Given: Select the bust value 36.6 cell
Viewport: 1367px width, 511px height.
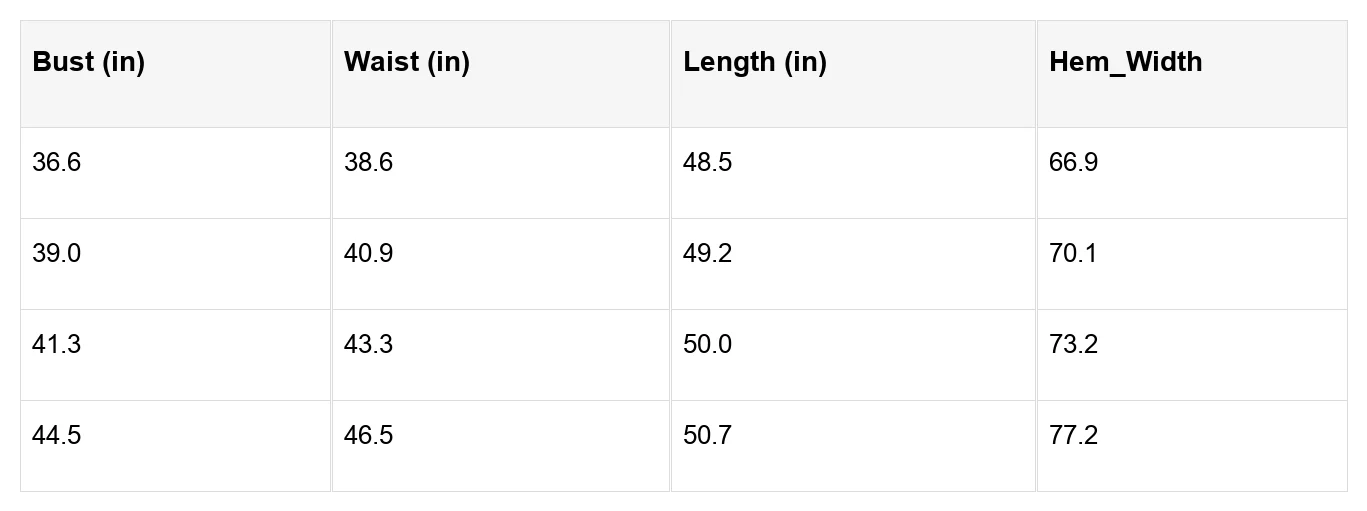Looking at the screenshot, I should [x=175, y=173].
